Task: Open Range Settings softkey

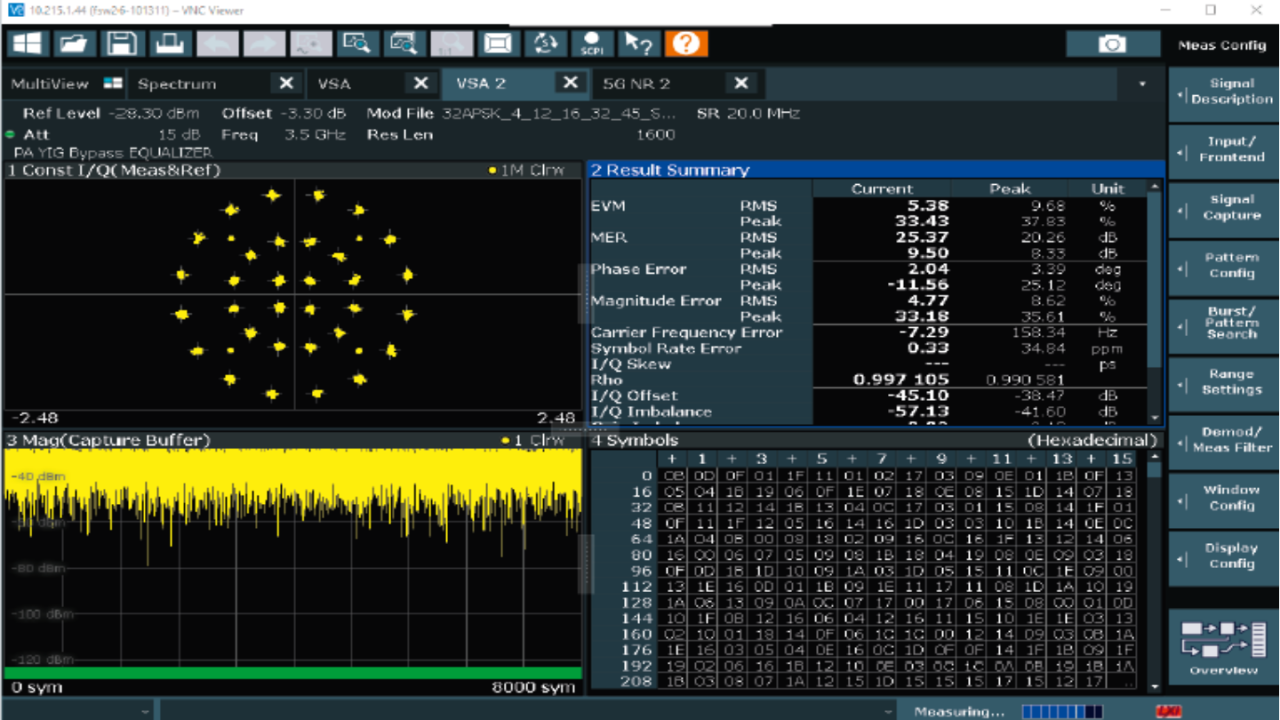Action: point(1223,382)
